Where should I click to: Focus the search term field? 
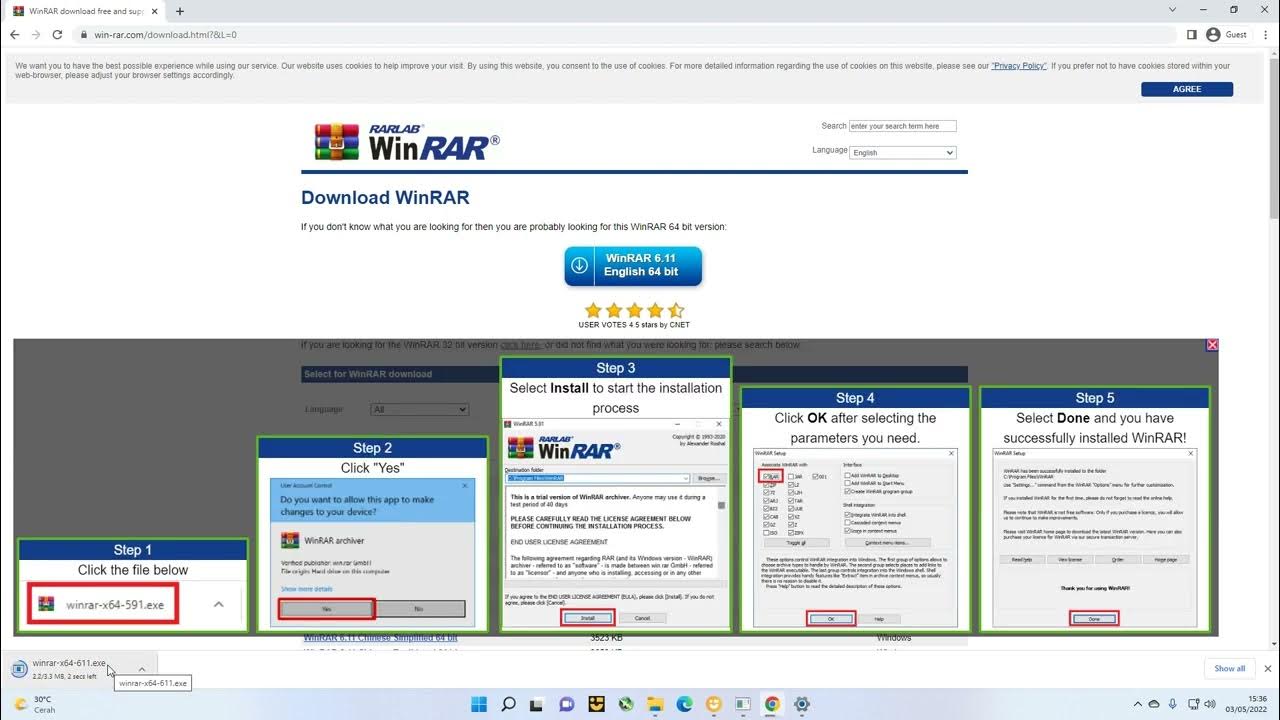pos(902,126)
